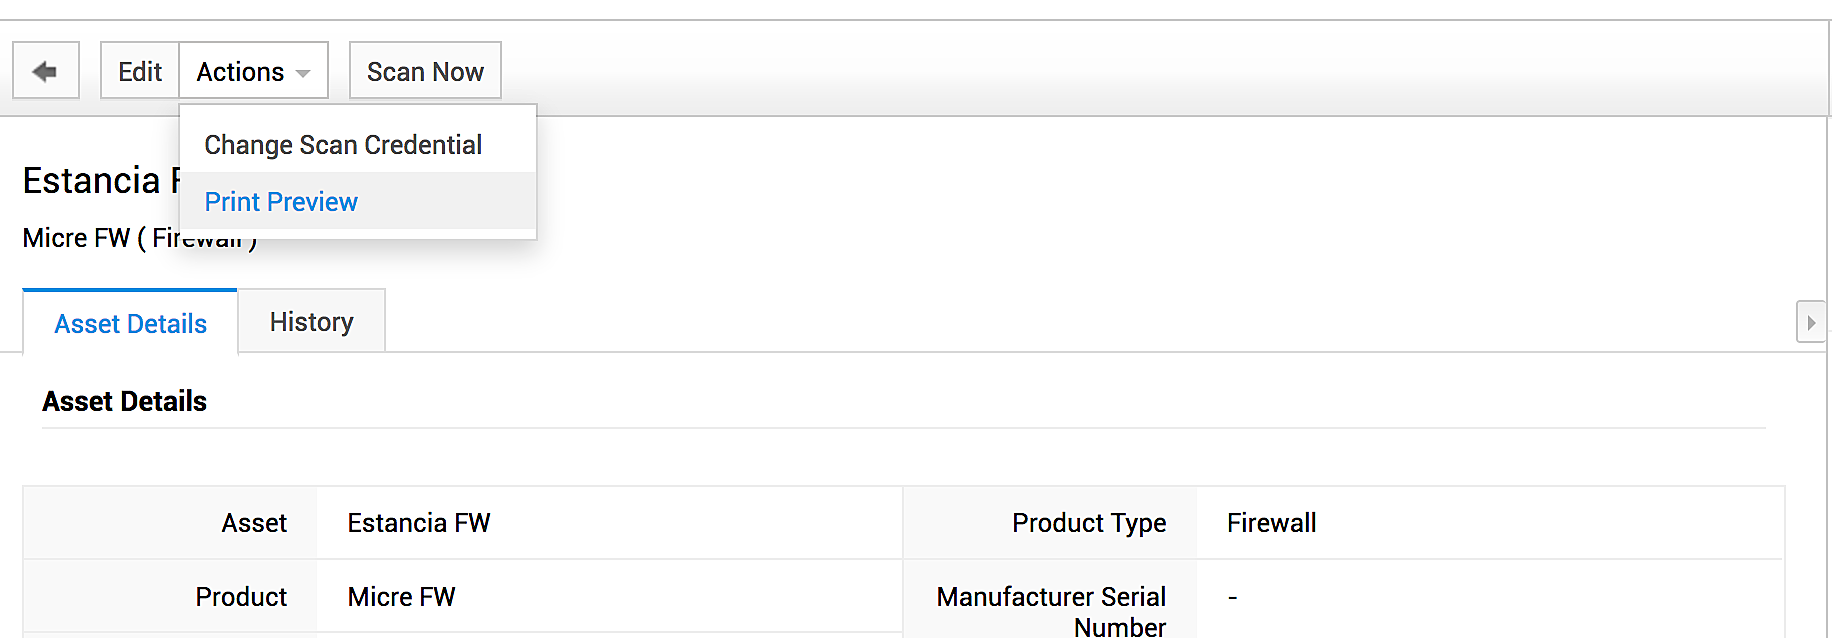The image size is (1832, 638).
Task: Click the Micre FW subtitle text
Action: point(76,238)
